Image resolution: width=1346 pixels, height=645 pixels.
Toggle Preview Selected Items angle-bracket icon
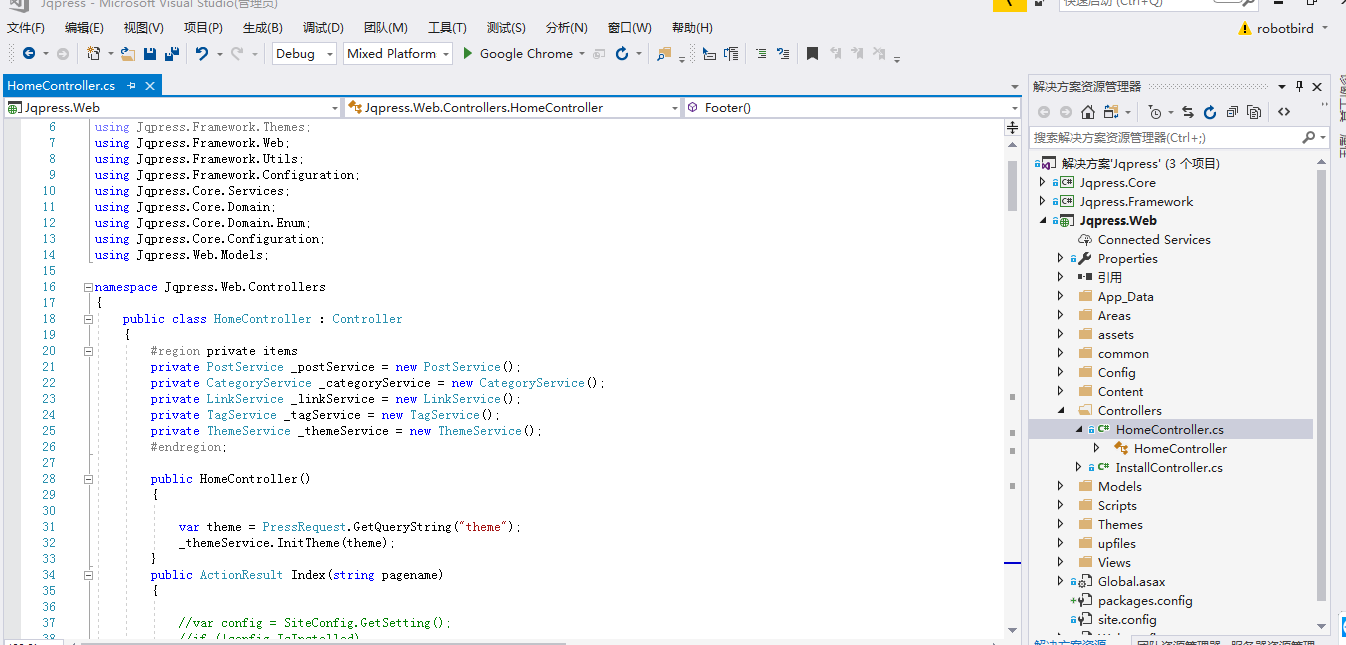(1284, 112)
